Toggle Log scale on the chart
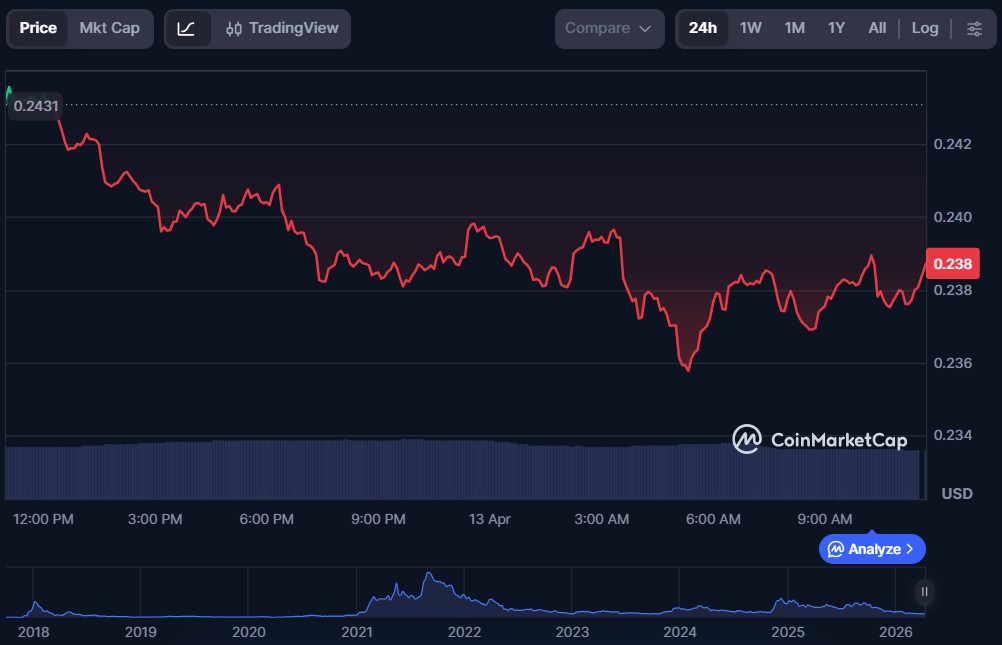Image resolution: width=1002 pixels, height=645 pixels. click(x=925, y=28)
